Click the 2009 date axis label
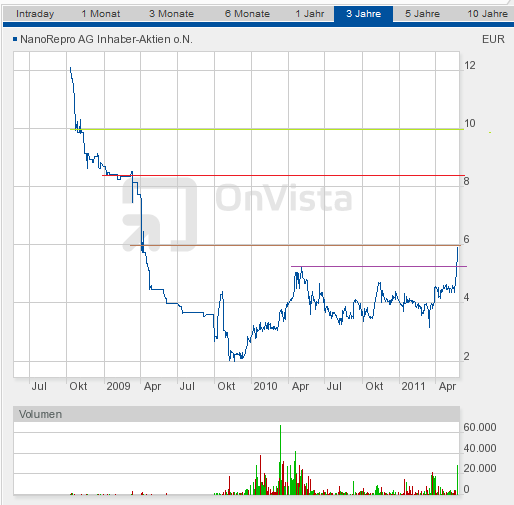 [x=118, y=386]
